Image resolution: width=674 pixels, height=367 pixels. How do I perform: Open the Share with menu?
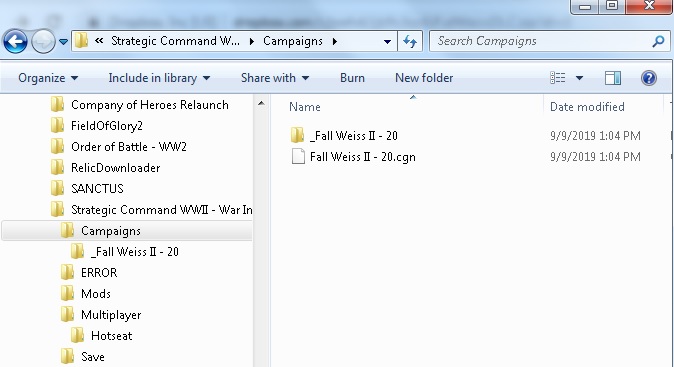click(275, 78)
